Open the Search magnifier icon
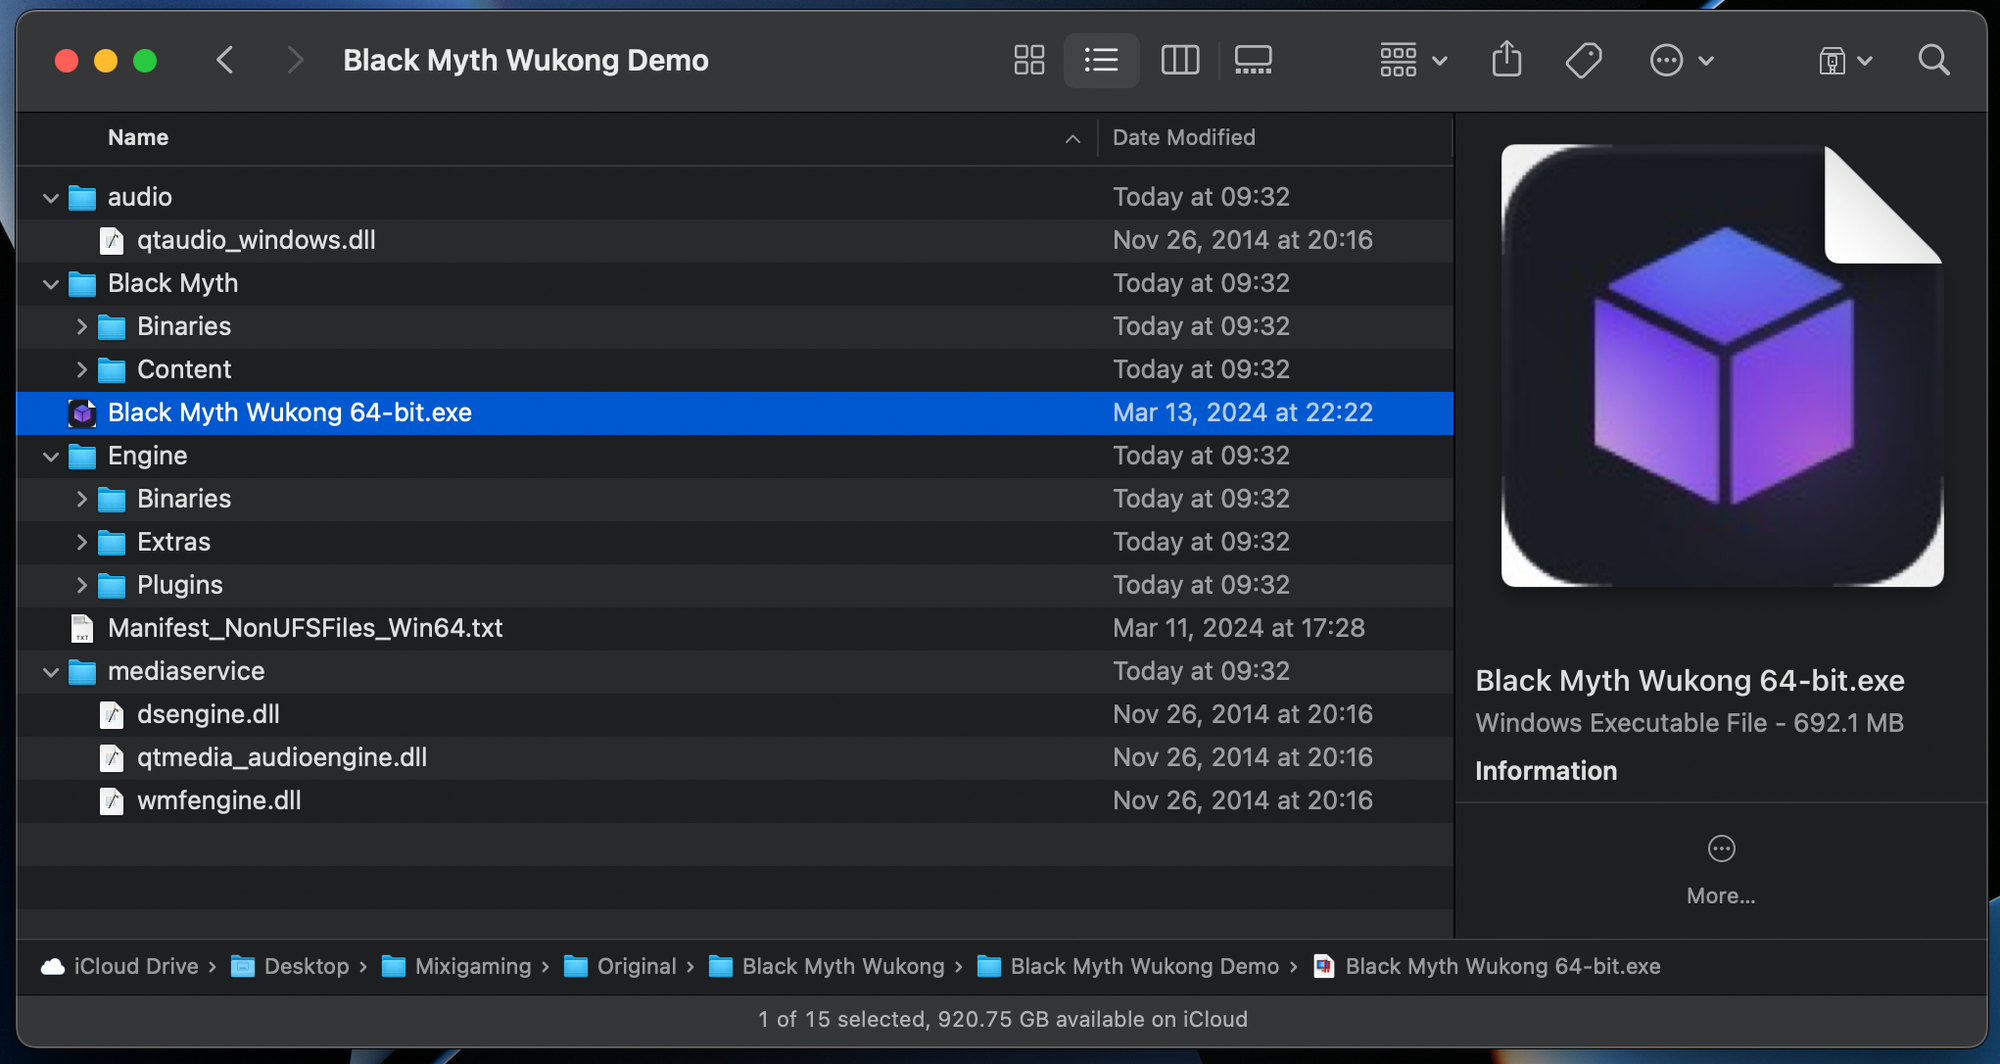 coord(1933,60)
